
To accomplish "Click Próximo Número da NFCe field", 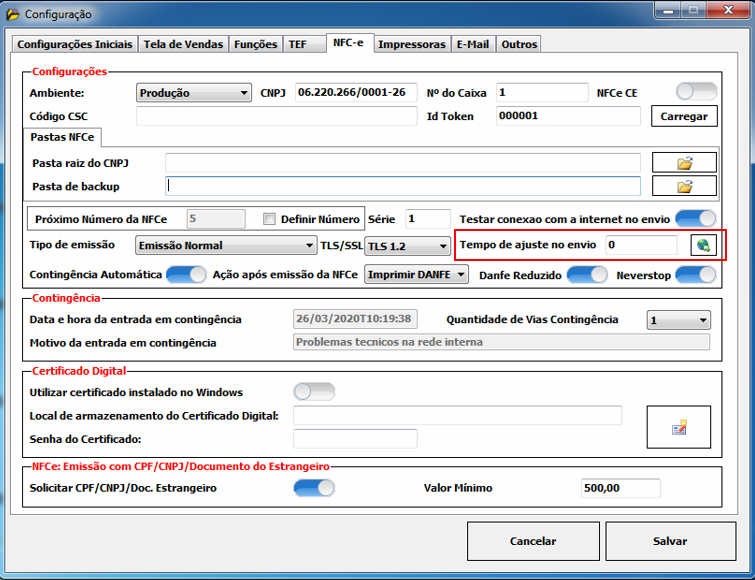I will [x=216, y=219].
